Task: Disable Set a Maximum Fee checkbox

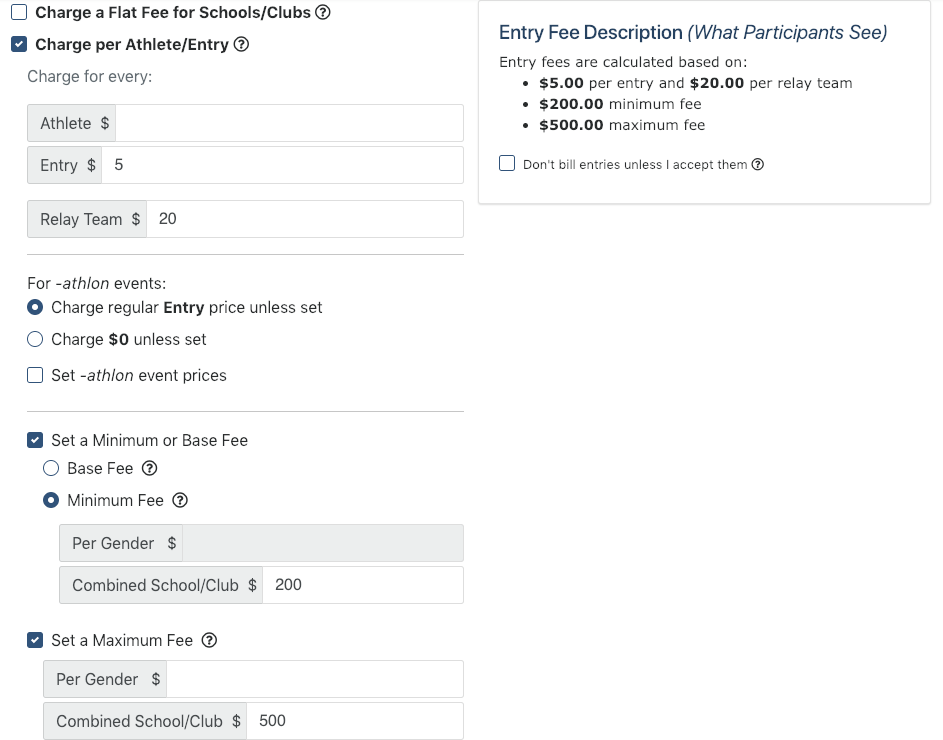Action: pyautogui.click(x=35, y=640)
